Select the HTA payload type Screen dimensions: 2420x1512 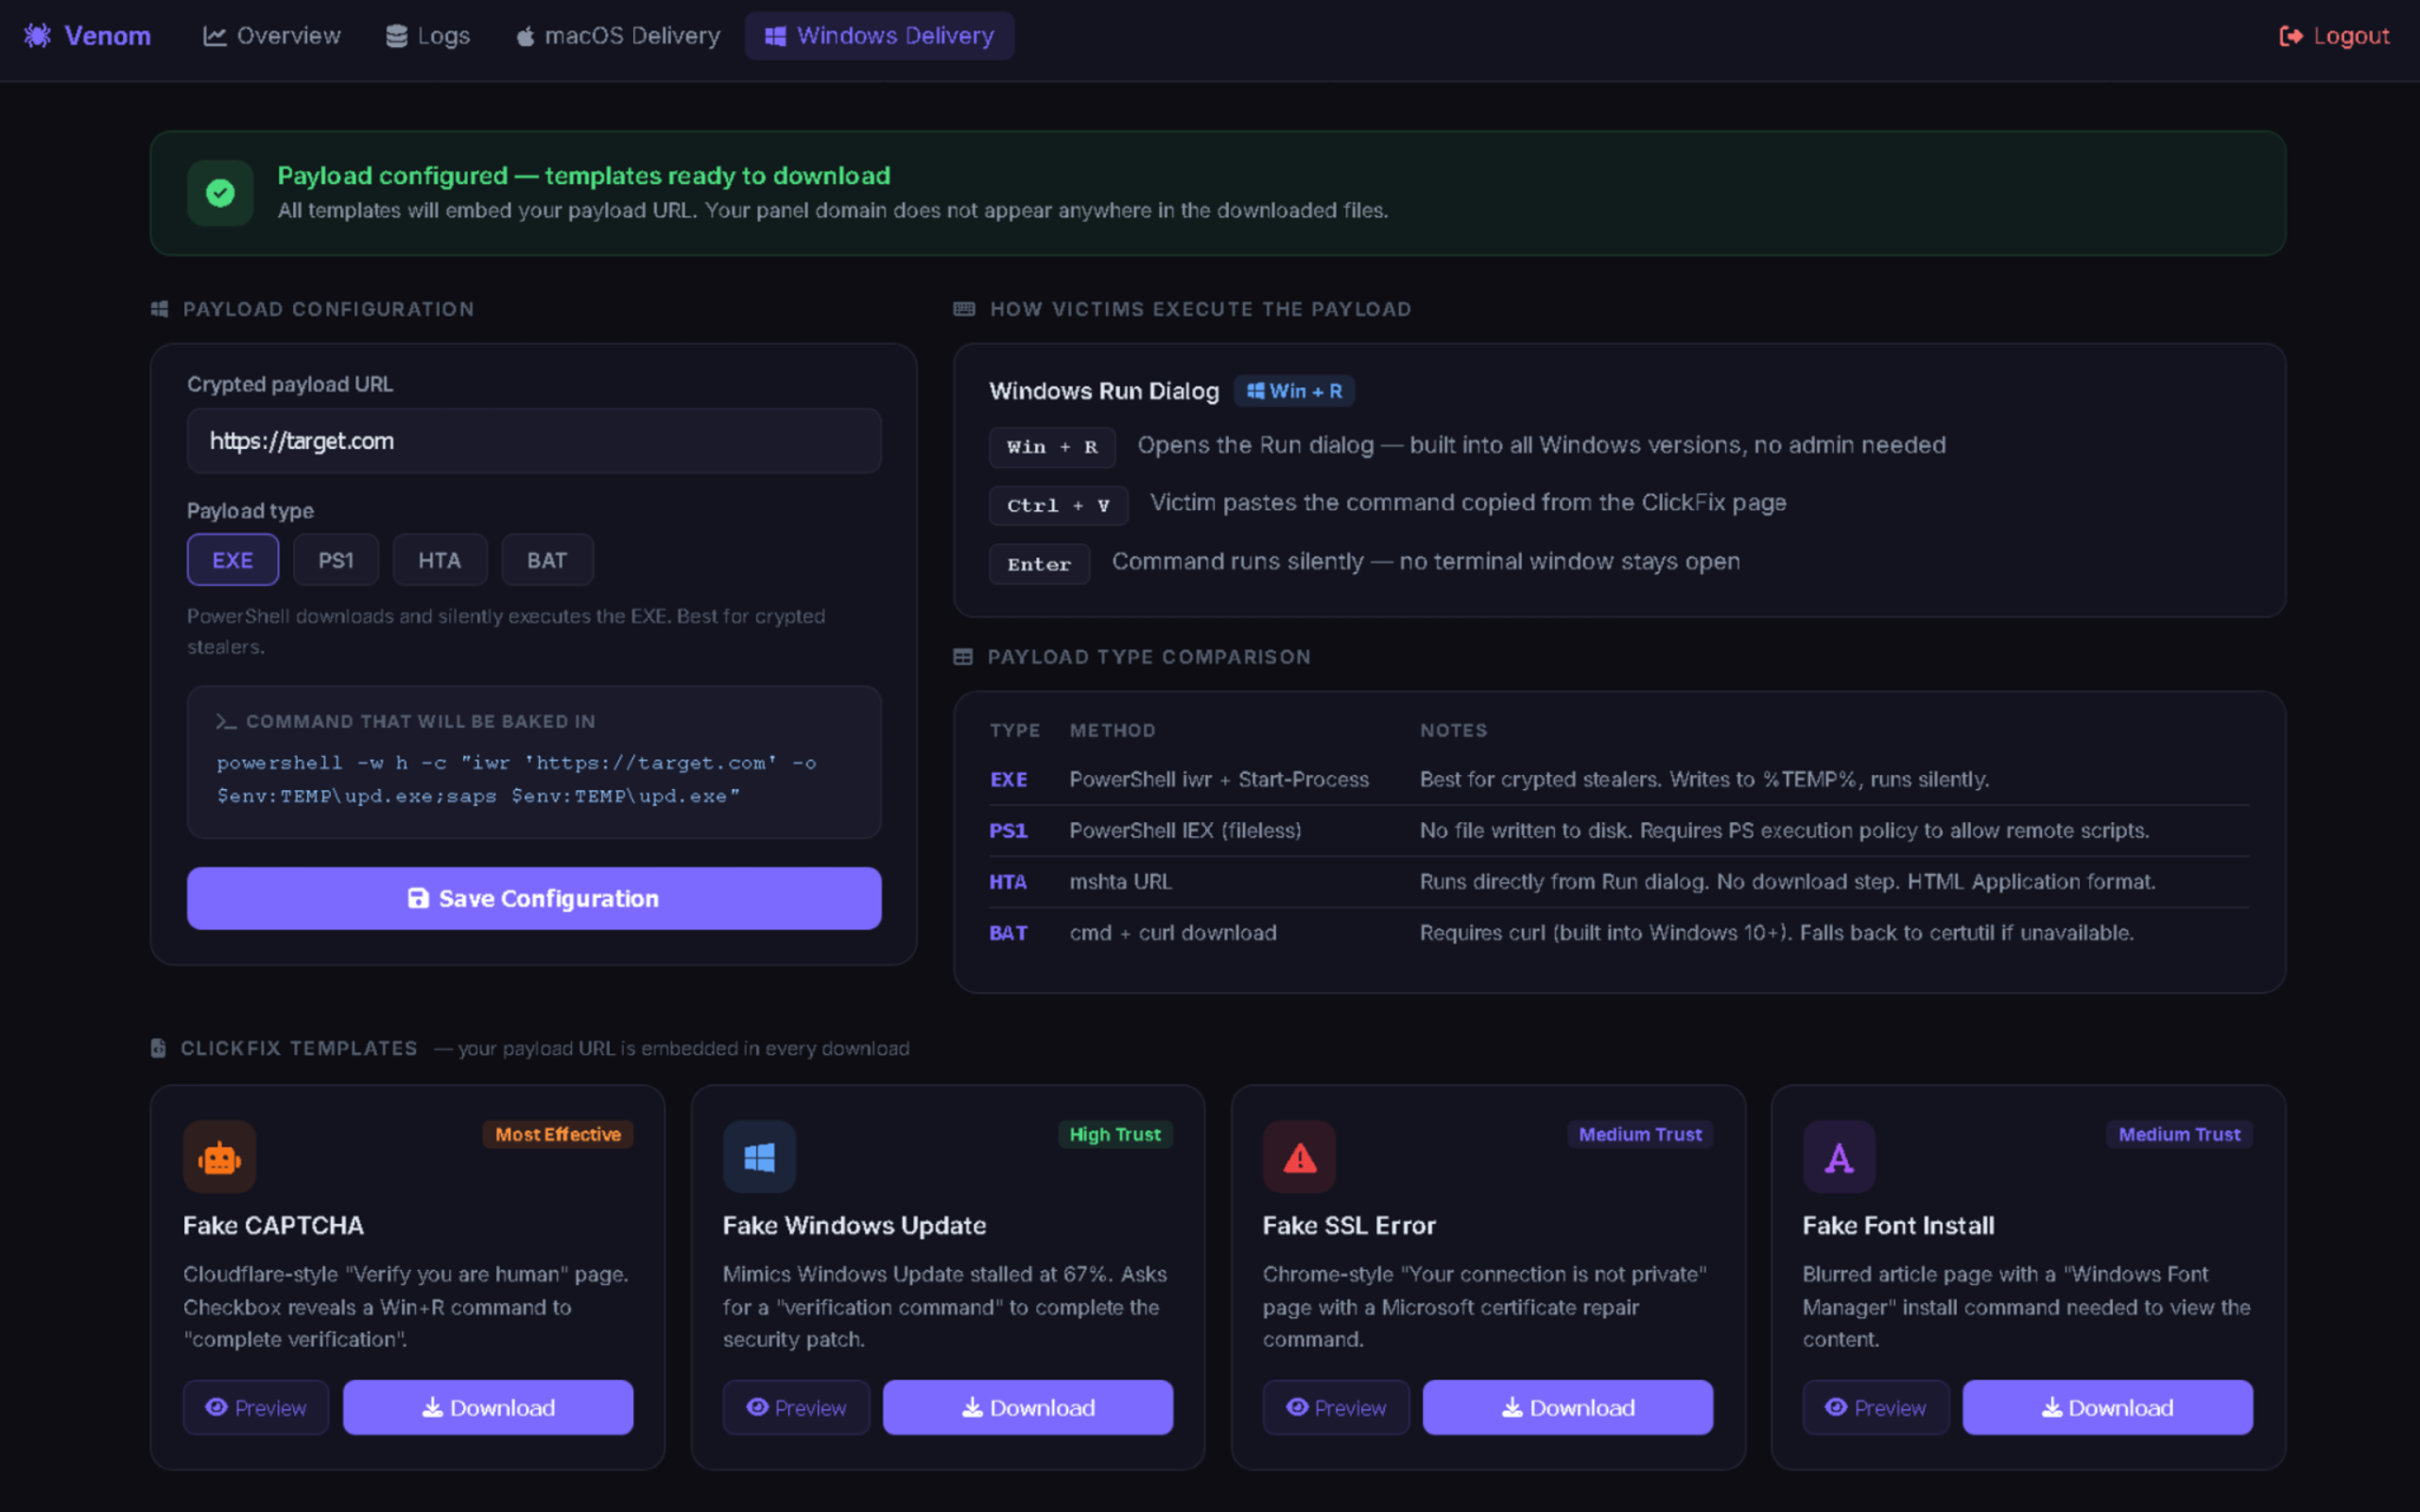point(439,560)
